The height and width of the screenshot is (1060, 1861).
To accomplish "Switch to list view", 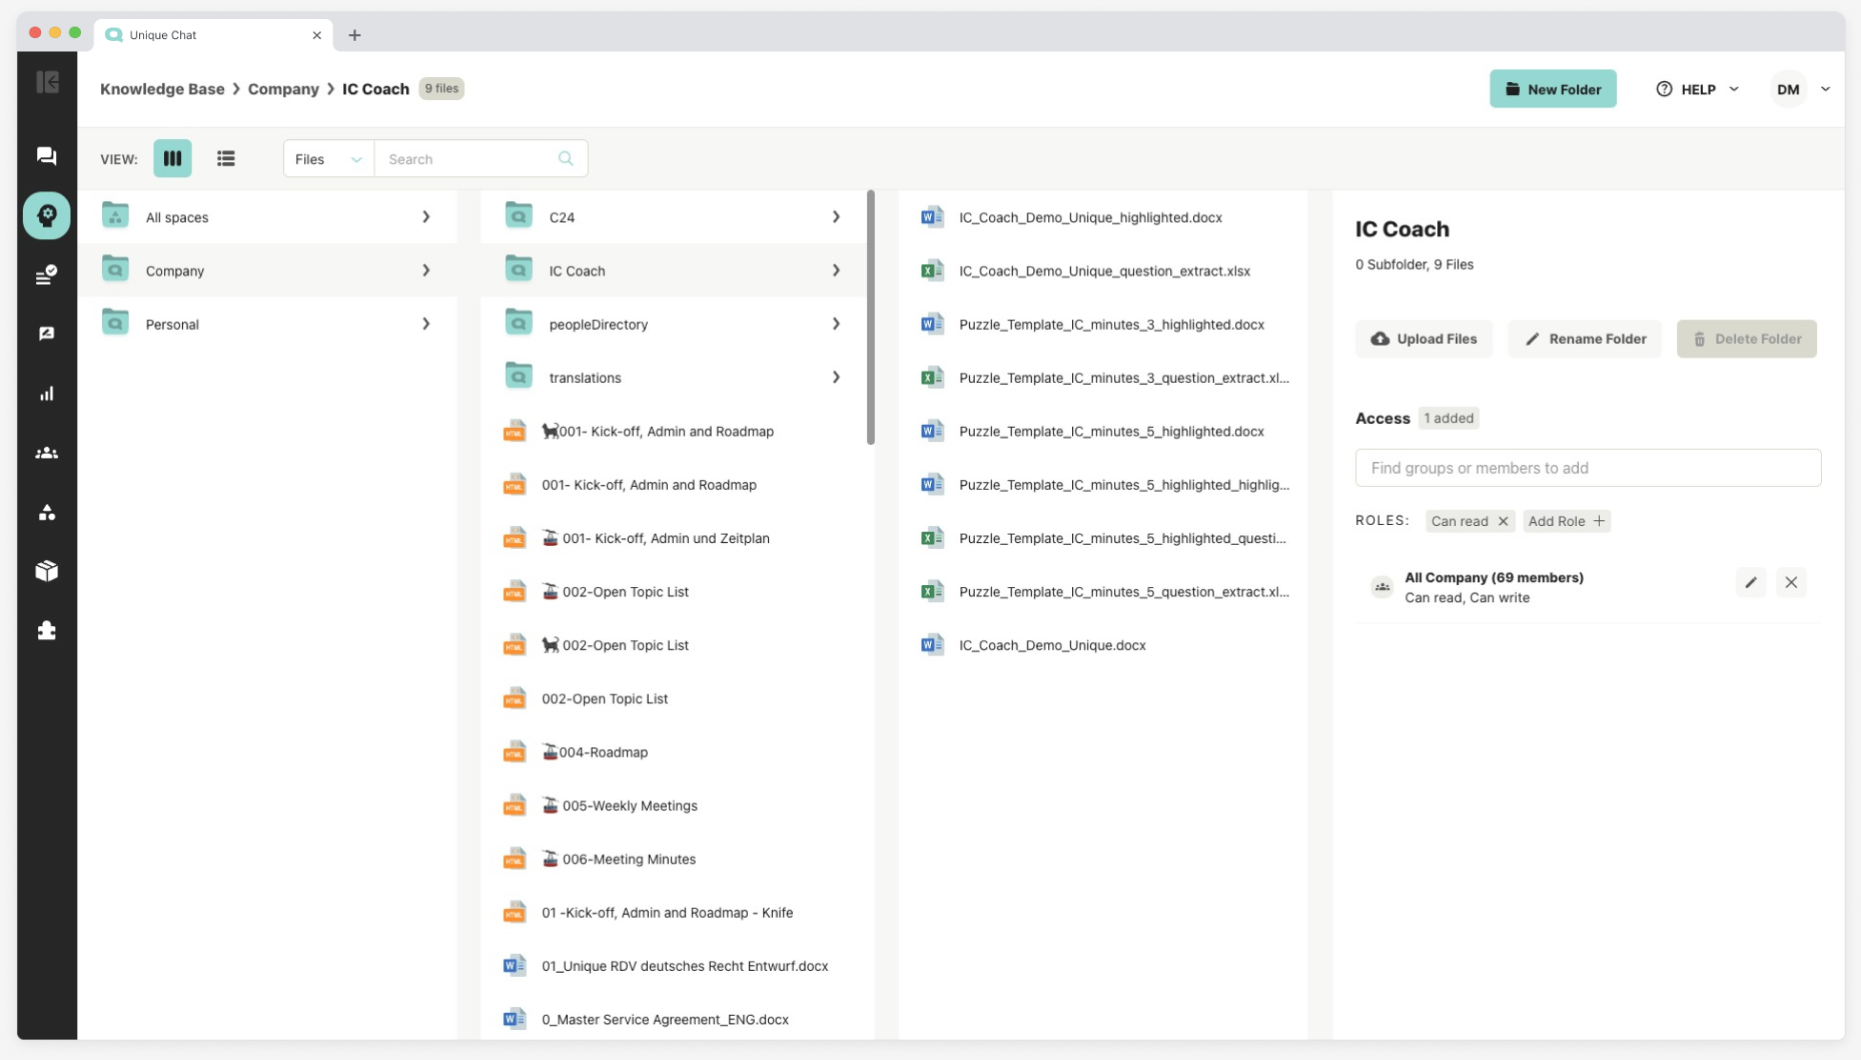I will tap(226, 159).
